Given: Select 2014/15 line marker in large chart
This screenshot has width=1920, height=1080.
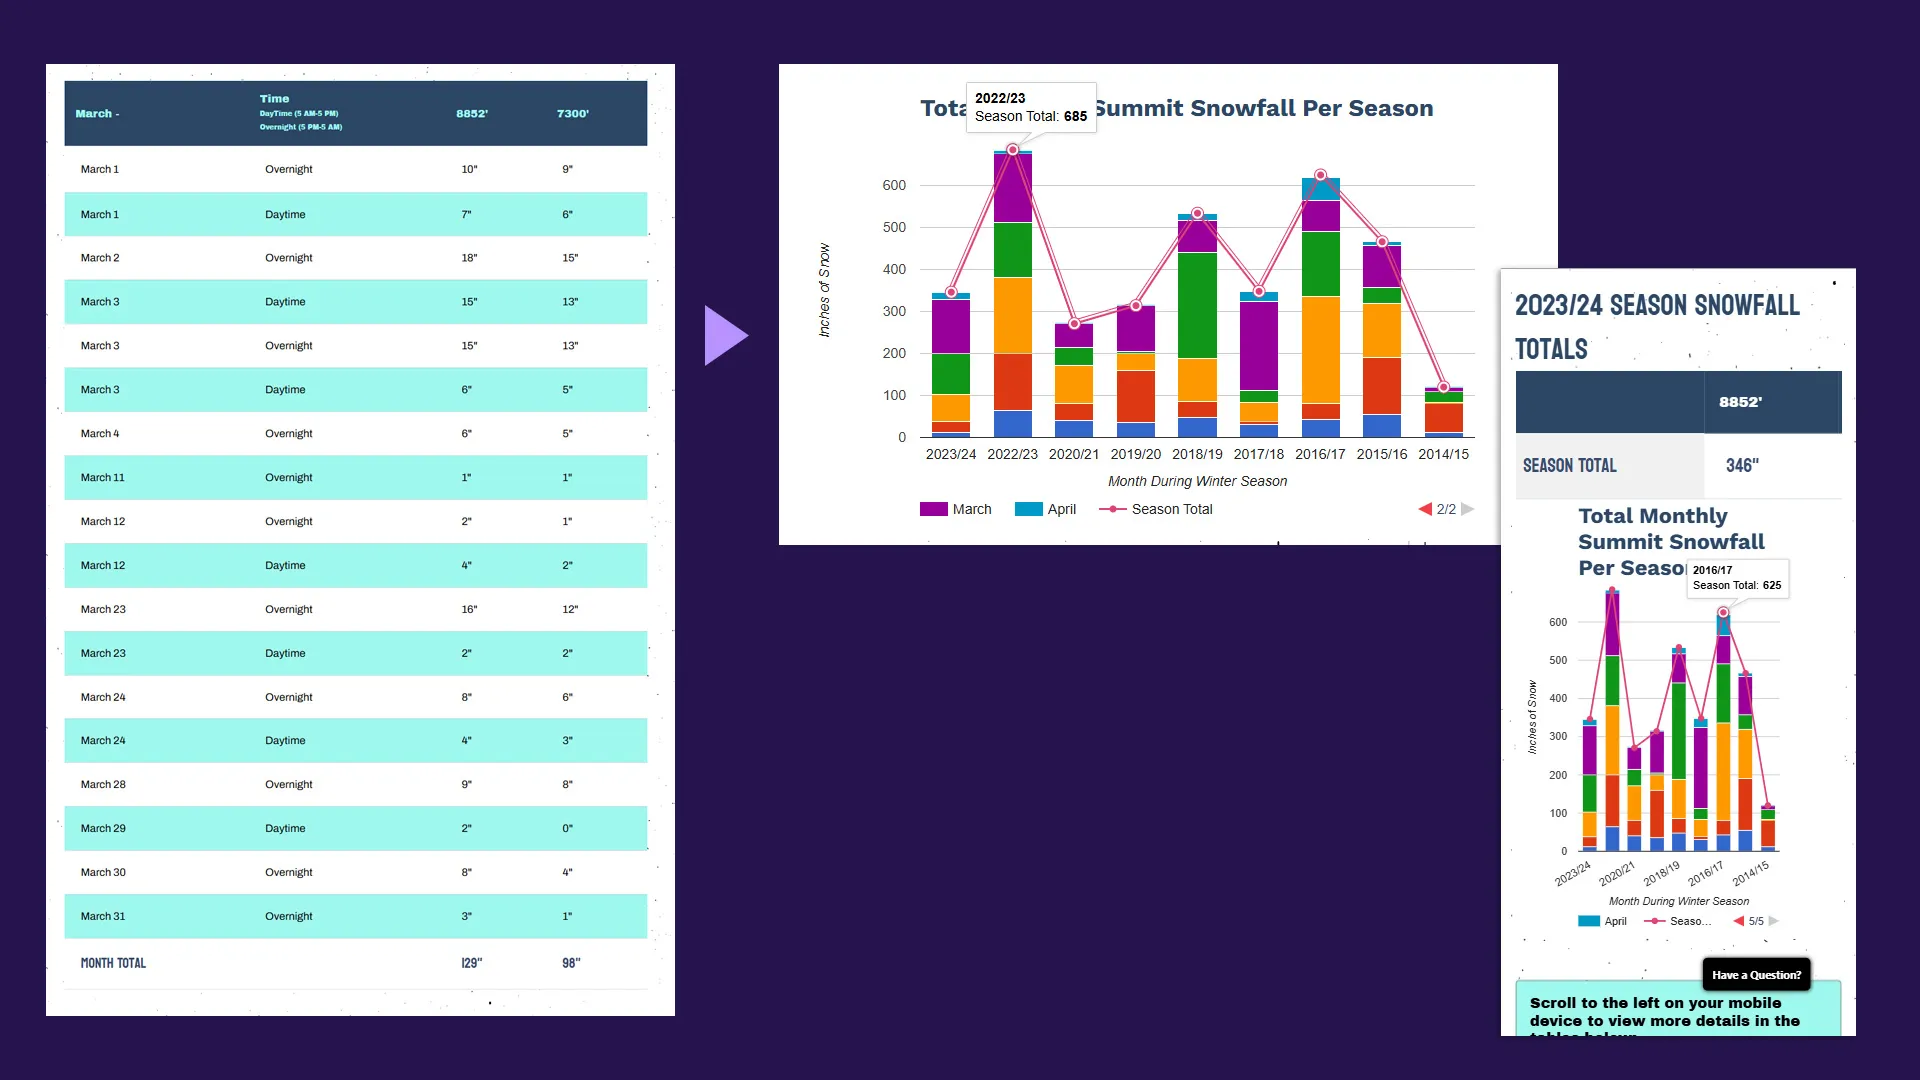Looking at the screenshot, I should click(1443, 387).
